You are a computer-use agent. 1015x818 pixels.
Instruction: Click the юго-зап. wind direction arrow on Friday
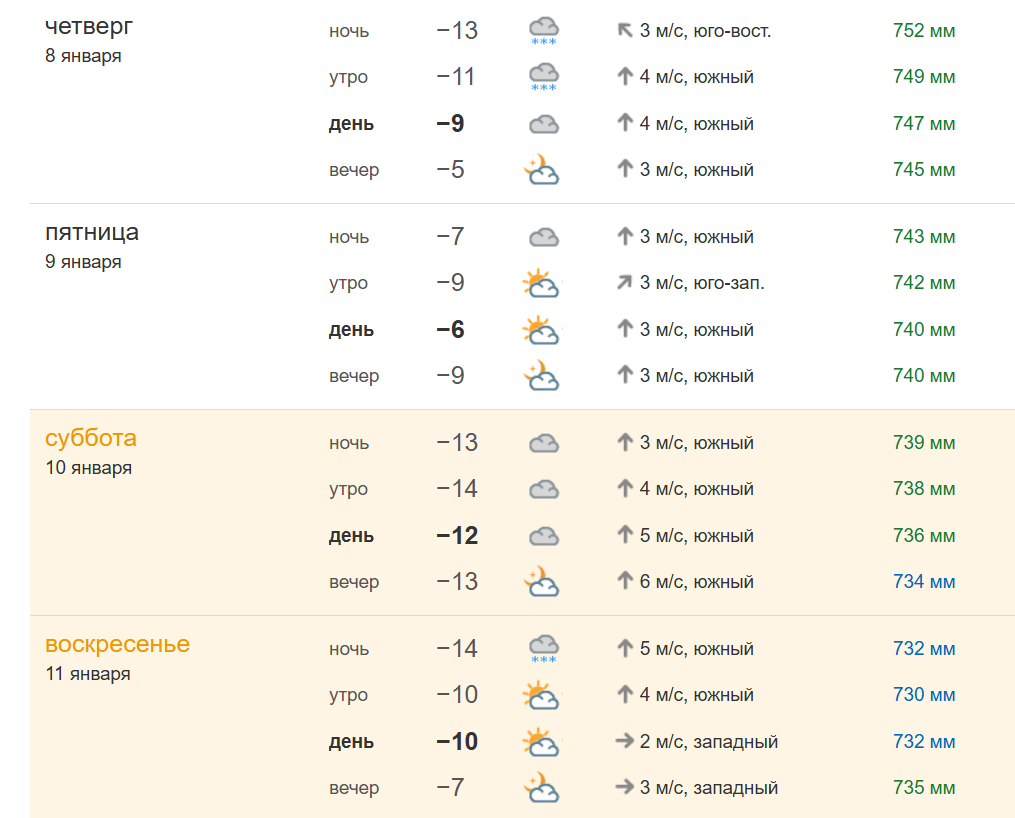click(626, 283)
